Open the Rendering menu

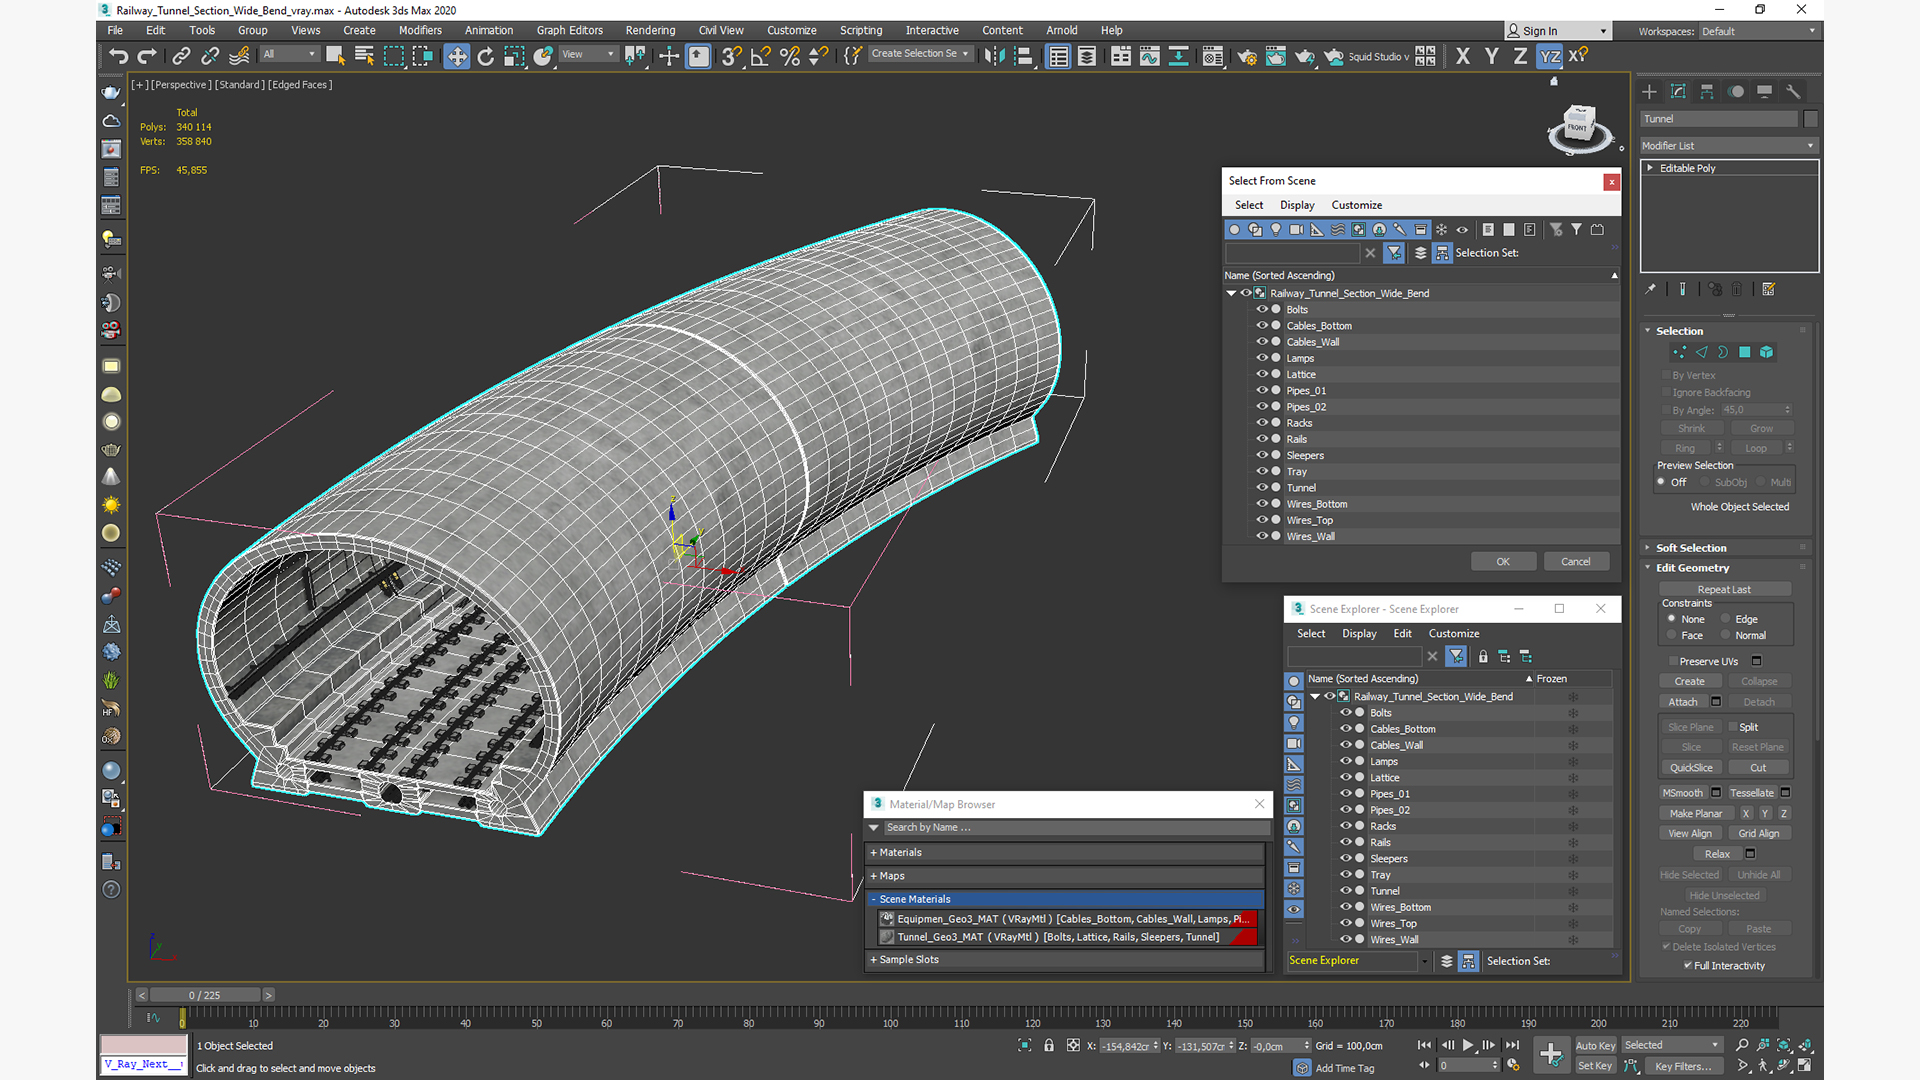point(649,30)
